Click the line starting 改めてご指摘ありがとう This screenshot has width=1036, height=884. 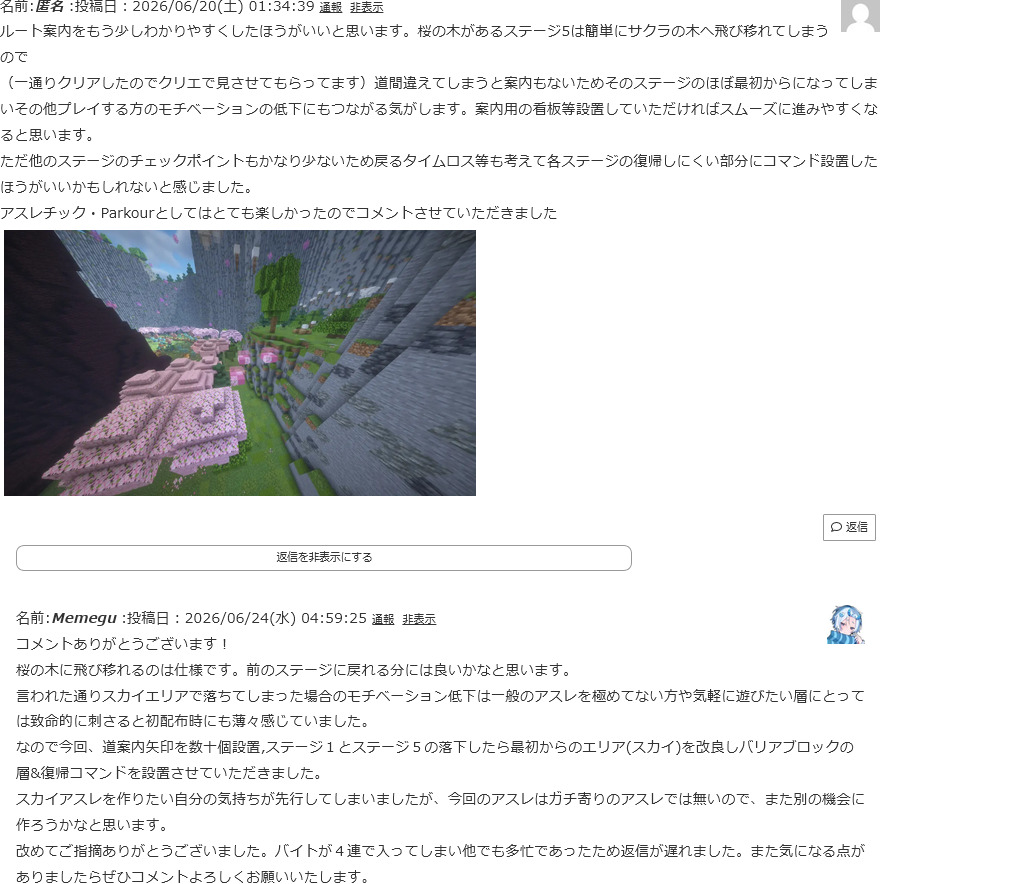pyautogui.click(x=440, y=851)
